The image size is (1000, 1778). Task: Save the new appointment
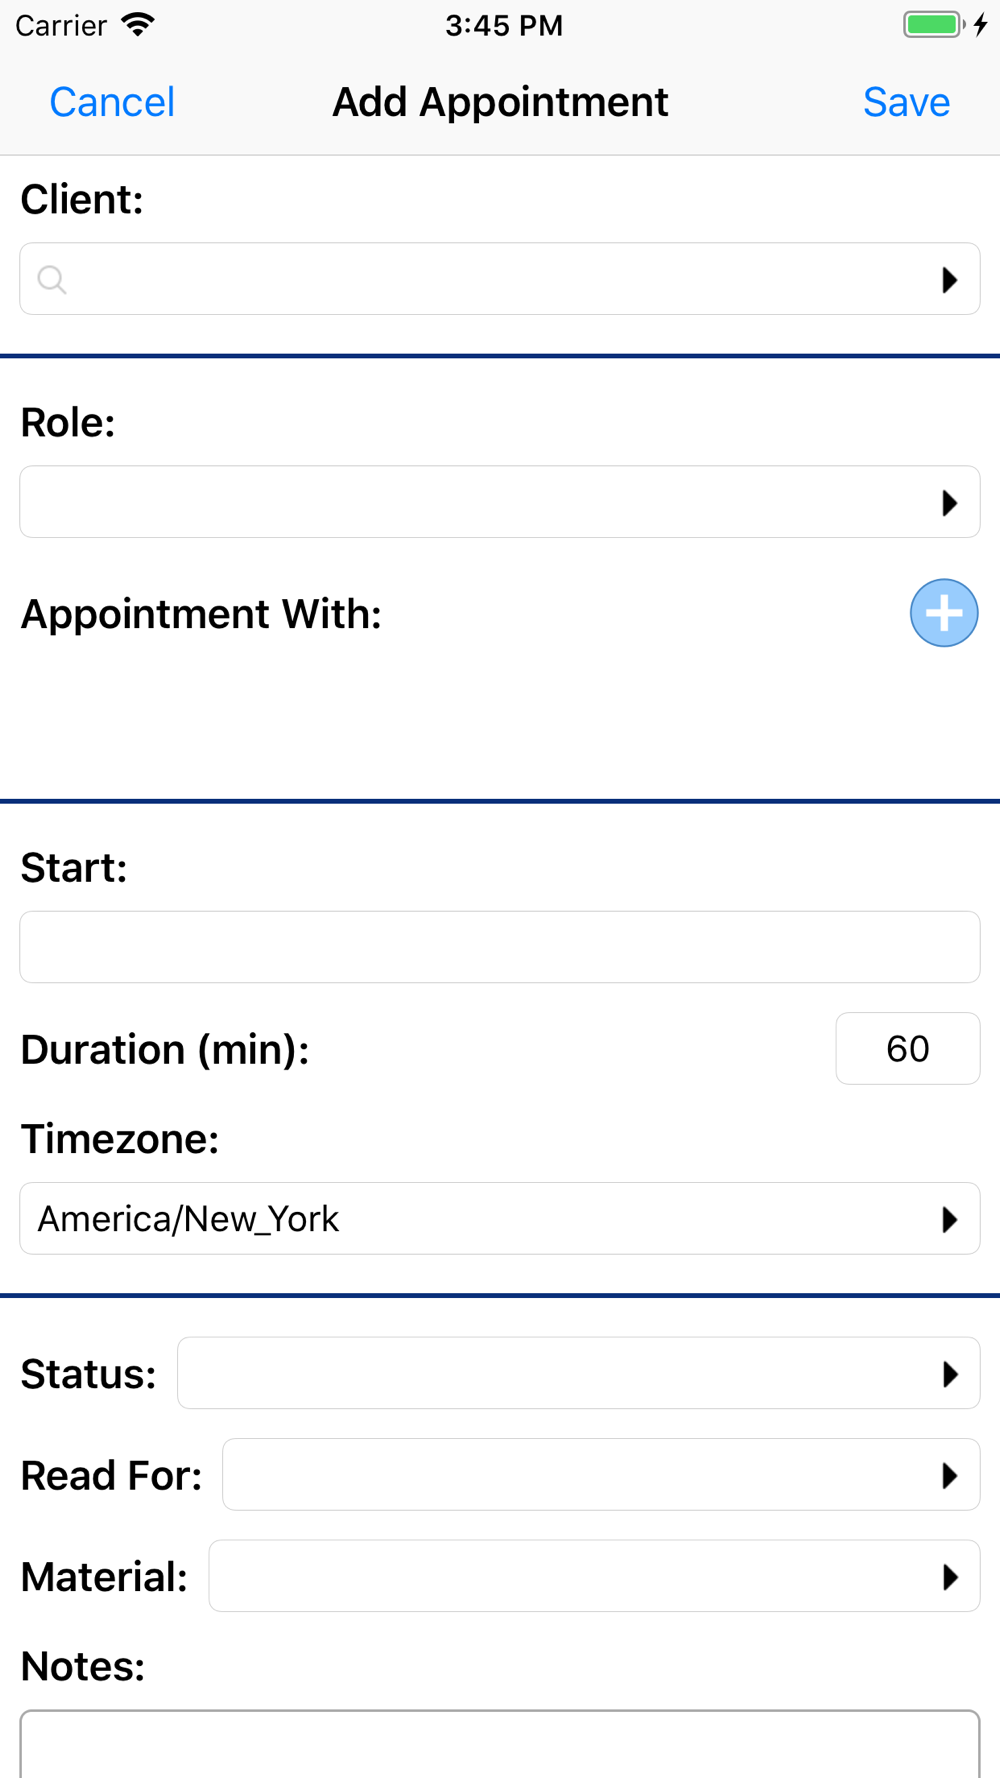[906, 102]
